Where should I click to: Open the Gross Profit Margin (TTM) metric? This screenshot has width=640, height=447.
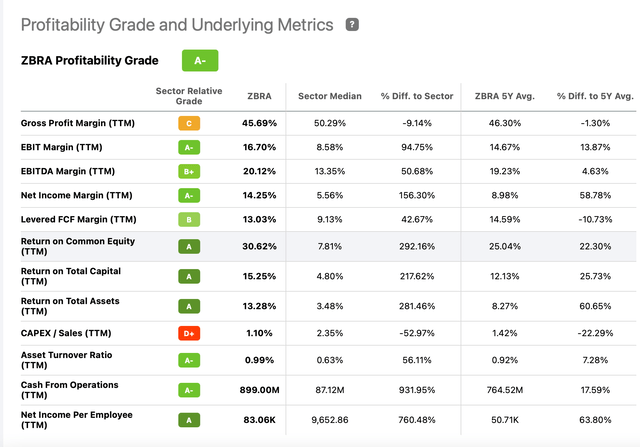[77, 123]
